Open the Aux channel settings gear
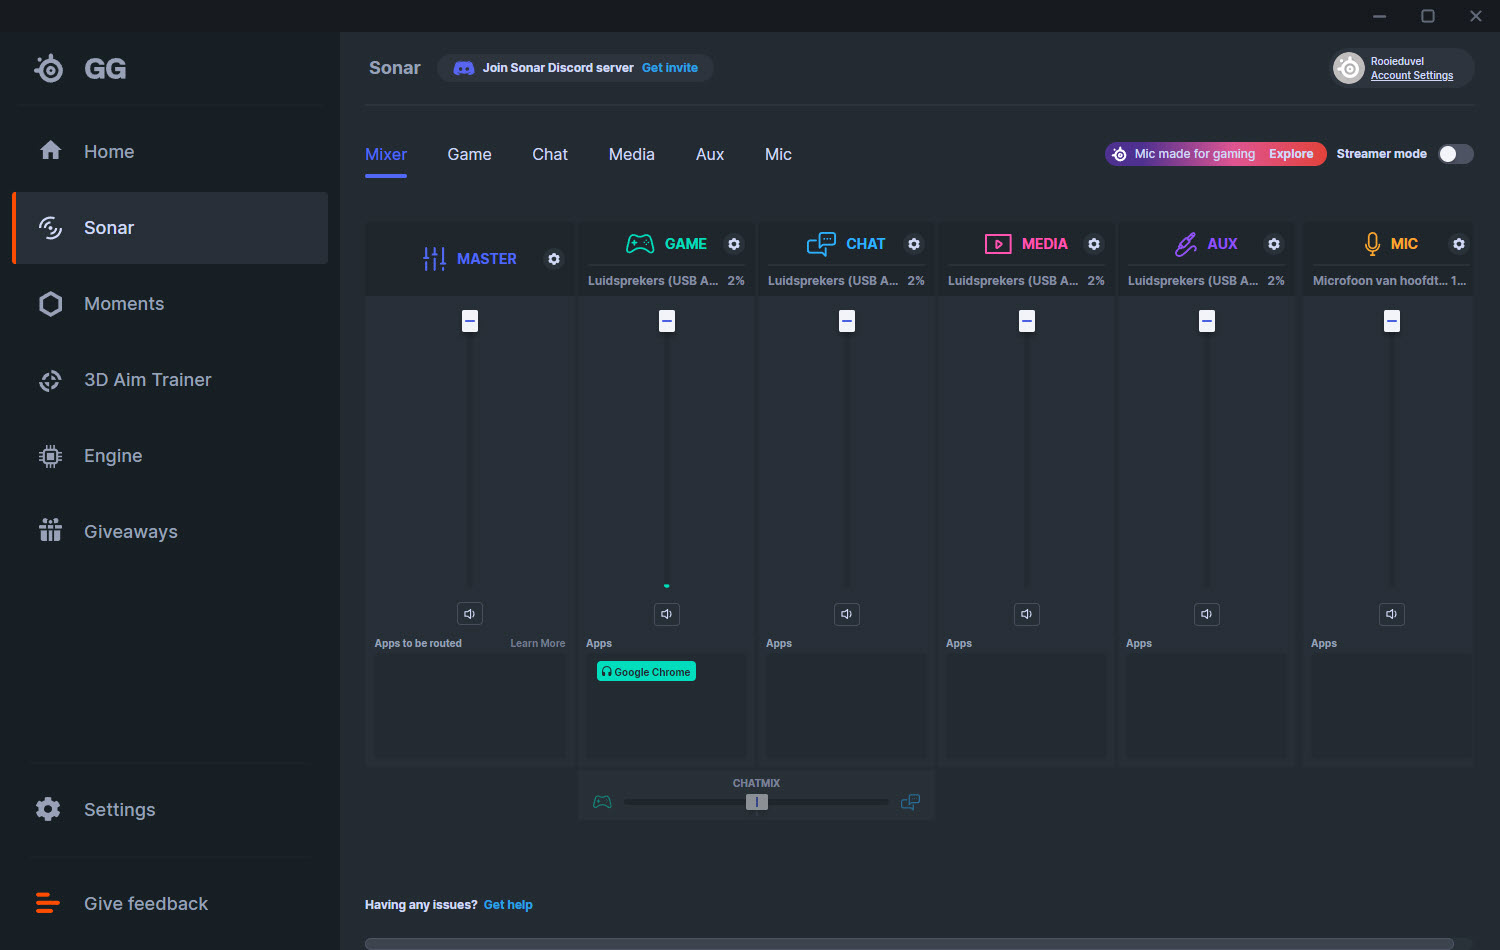The width and height of the screenshot is (1500, 950). [1274, 244]
